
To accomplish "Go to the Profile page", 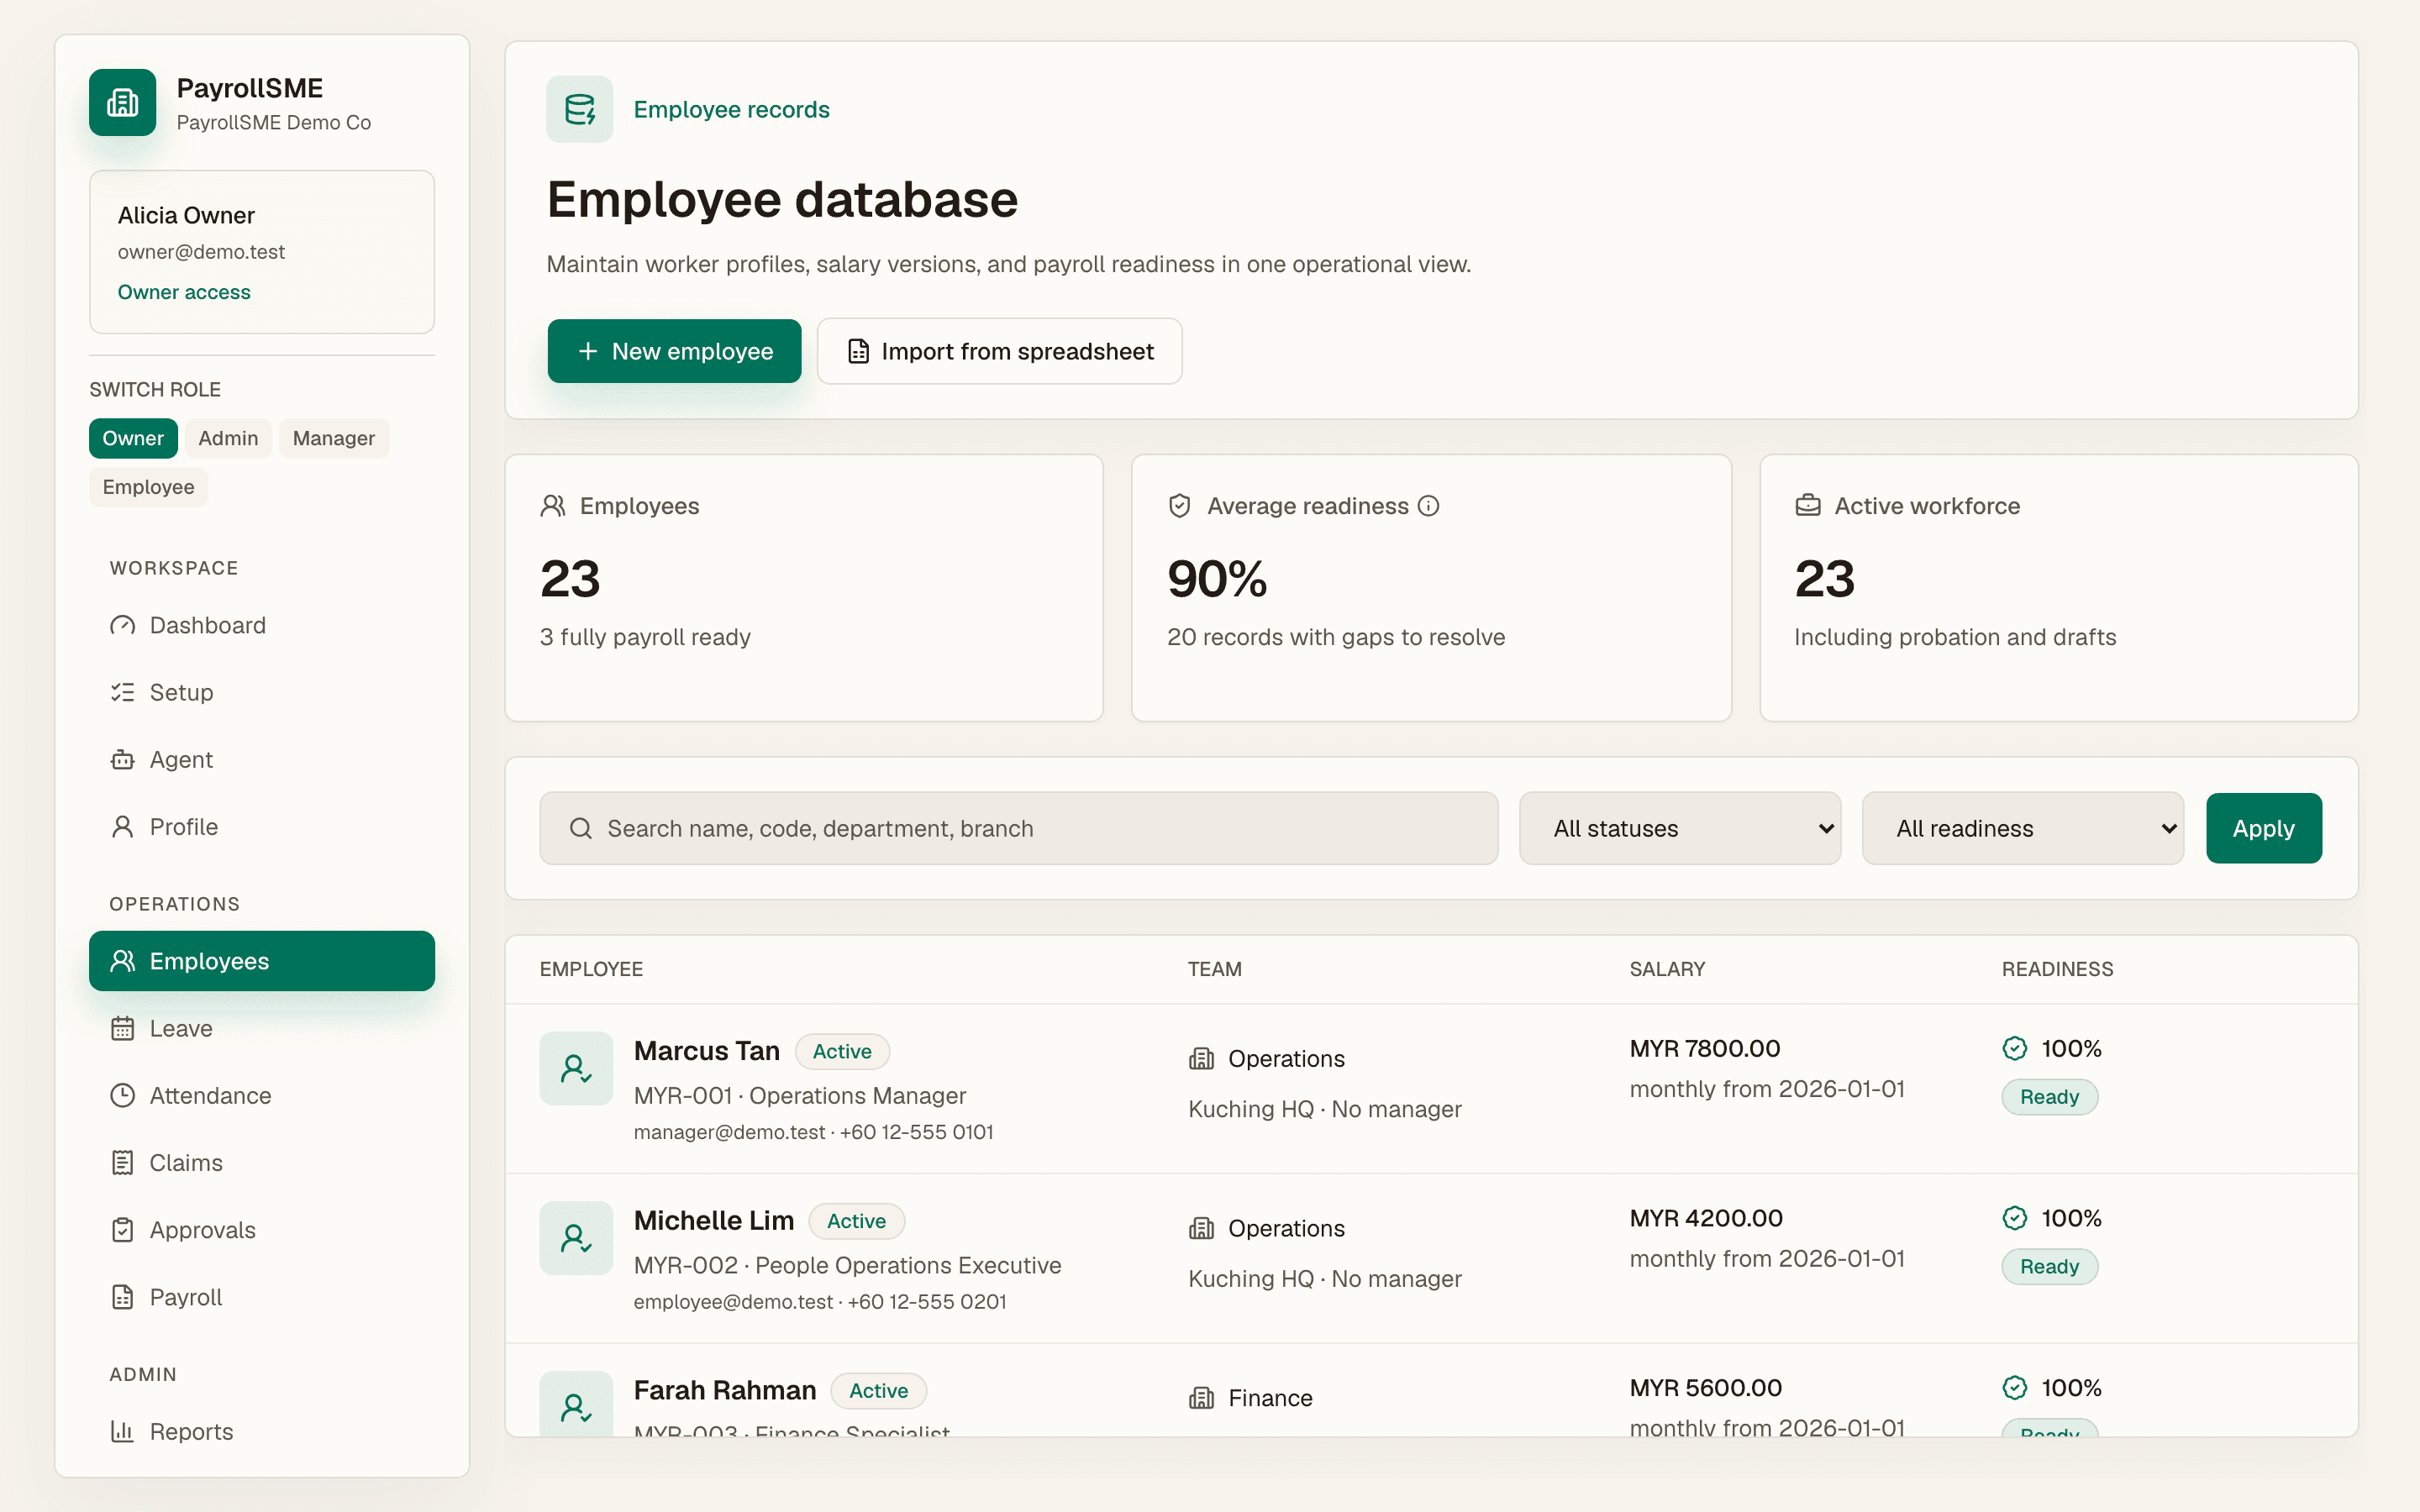I will click(262, 827).
